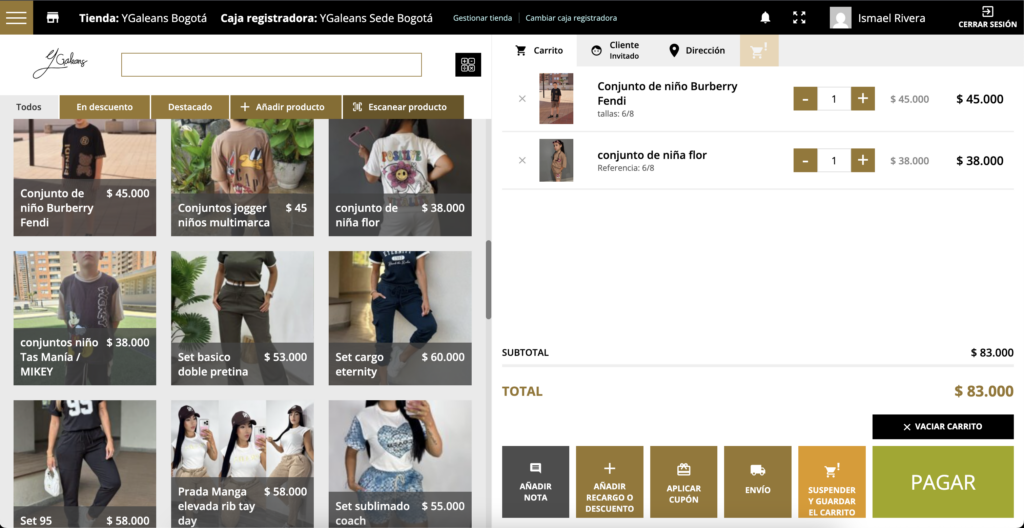This screenshot has height=528, width=1024.
Task: Click 'tallas: 6/8' text in cart
Action: click(615, 114)
